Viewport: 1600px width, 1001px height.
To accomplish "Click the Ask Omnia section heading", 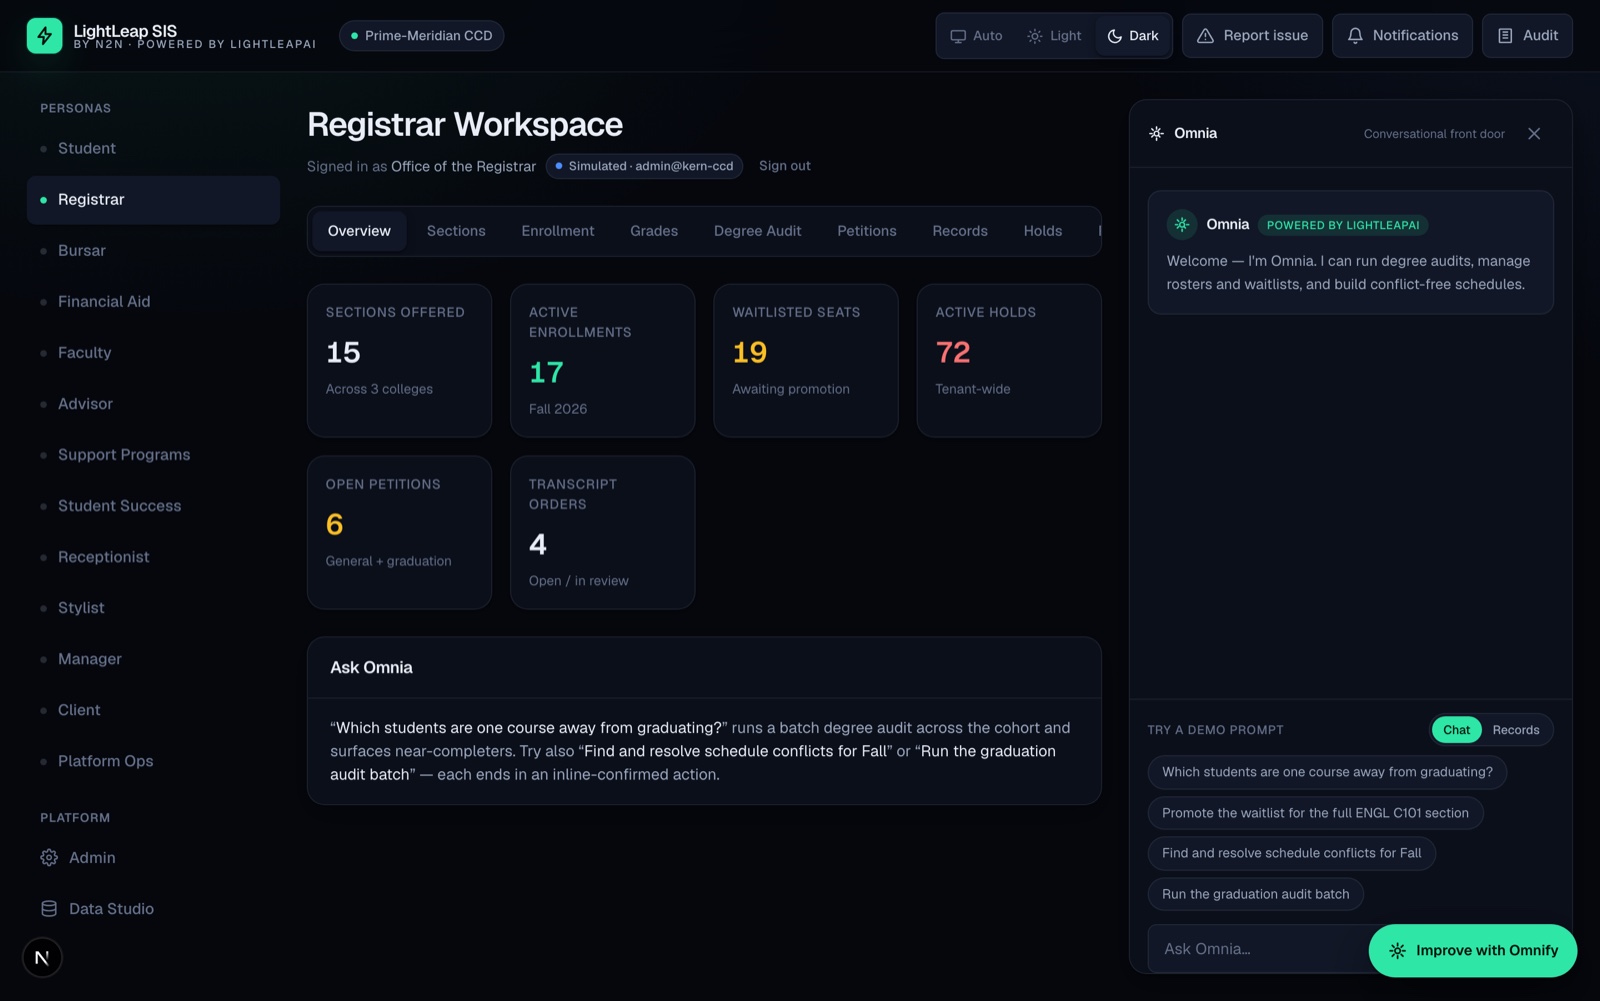I will pyautogui.click(x=371, y=668).
